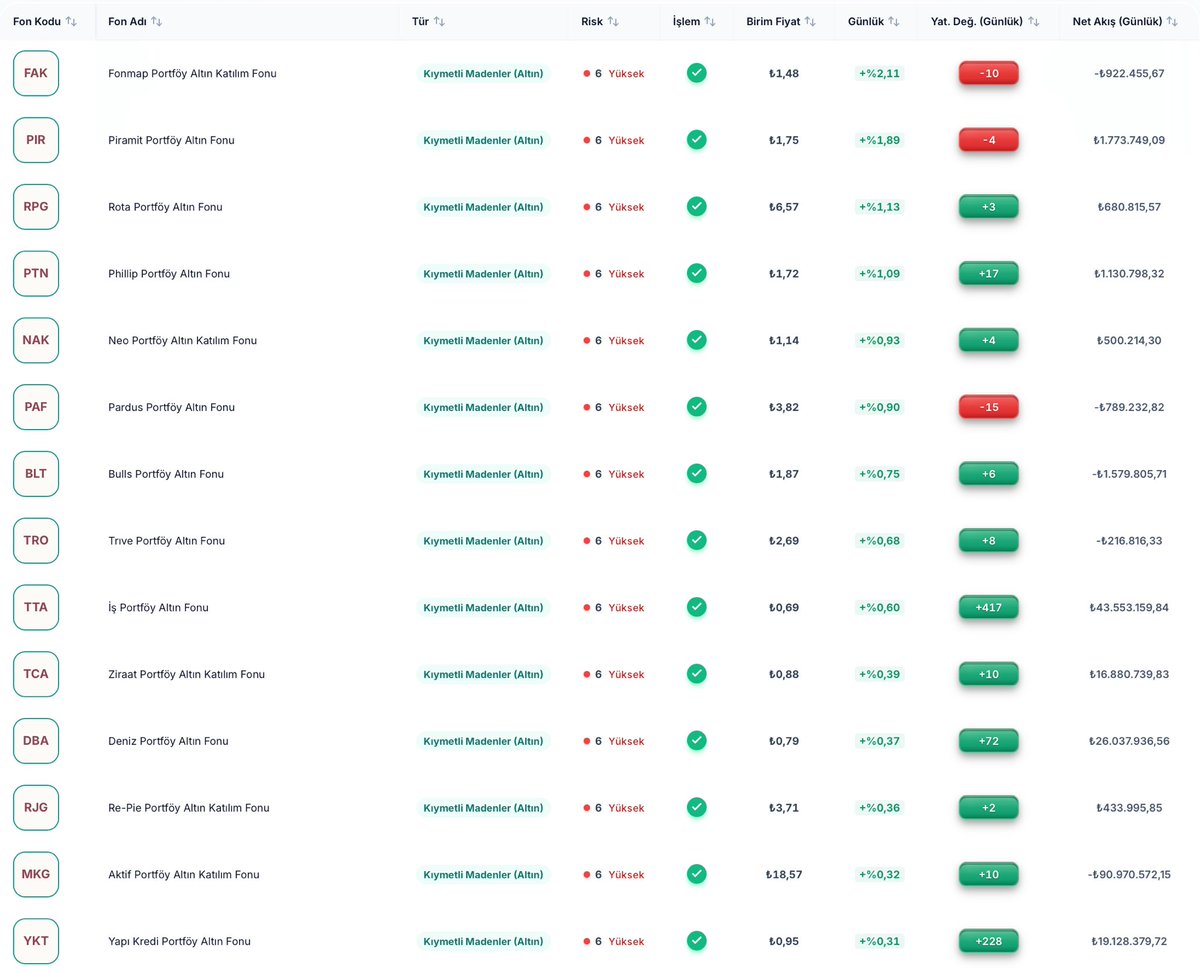1200x973 pixels.
Task: Click İşlem checkmark icon for Deniz fund
Action: 697,740
